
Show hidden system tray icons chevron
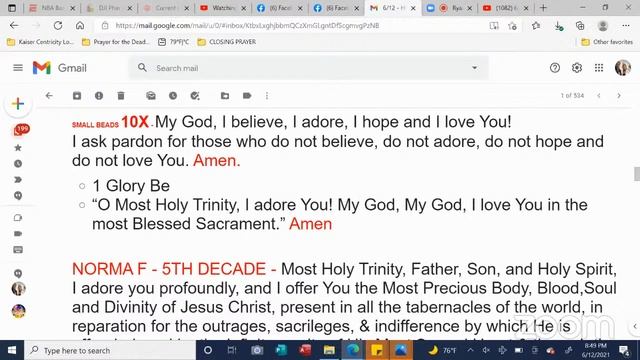pyautogui.click(x=470, y=350)
